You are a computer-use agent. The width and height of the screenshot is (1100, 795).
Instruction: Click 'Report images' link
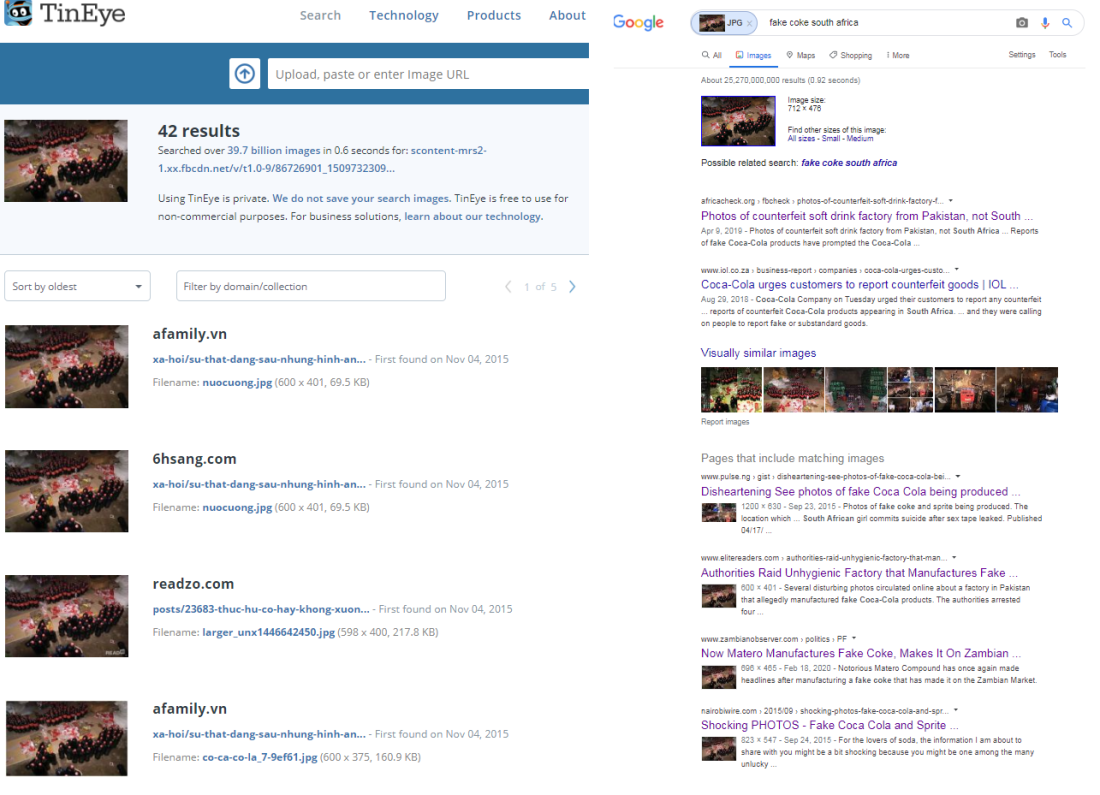coord(725,422)
